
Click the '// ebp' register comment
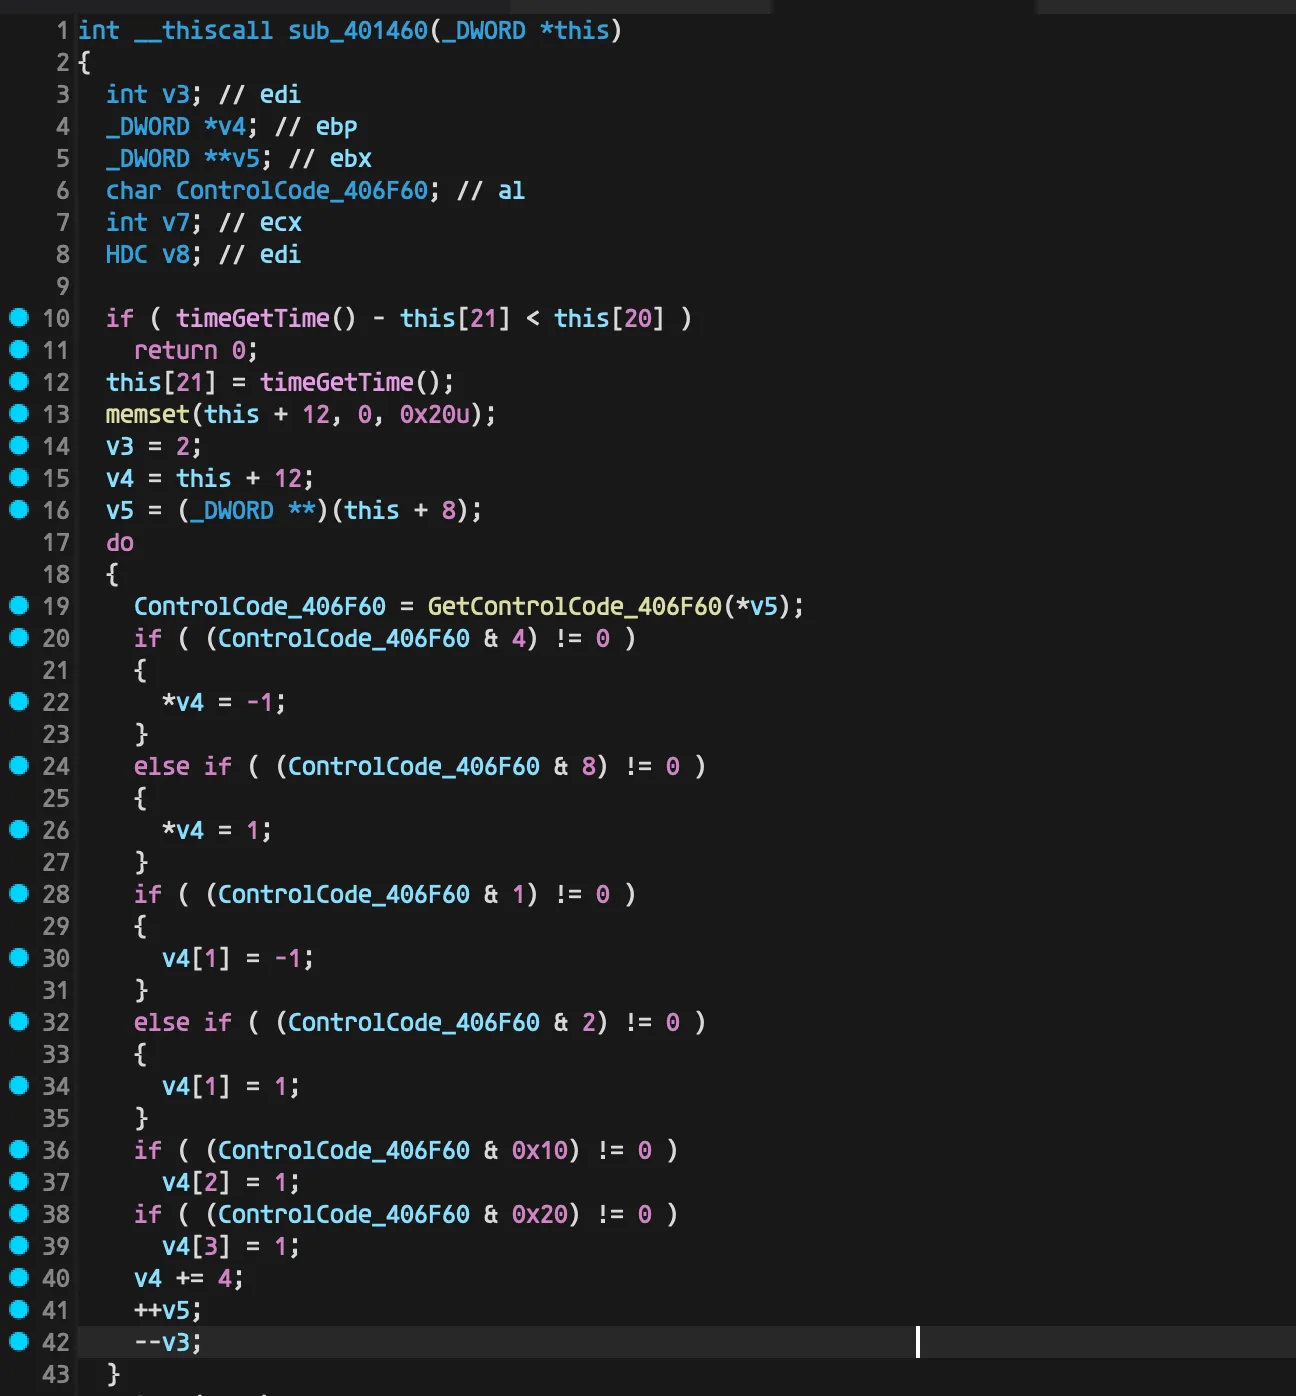(316, 126)
